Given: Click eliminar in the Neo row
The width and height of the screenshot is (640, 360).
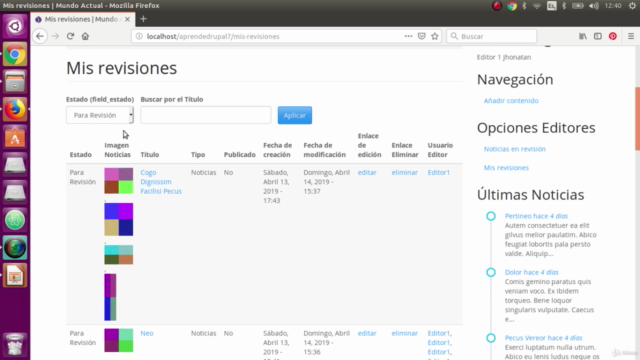Looking at the screenshot, I should pyautogui.click(x=404, y=333).
